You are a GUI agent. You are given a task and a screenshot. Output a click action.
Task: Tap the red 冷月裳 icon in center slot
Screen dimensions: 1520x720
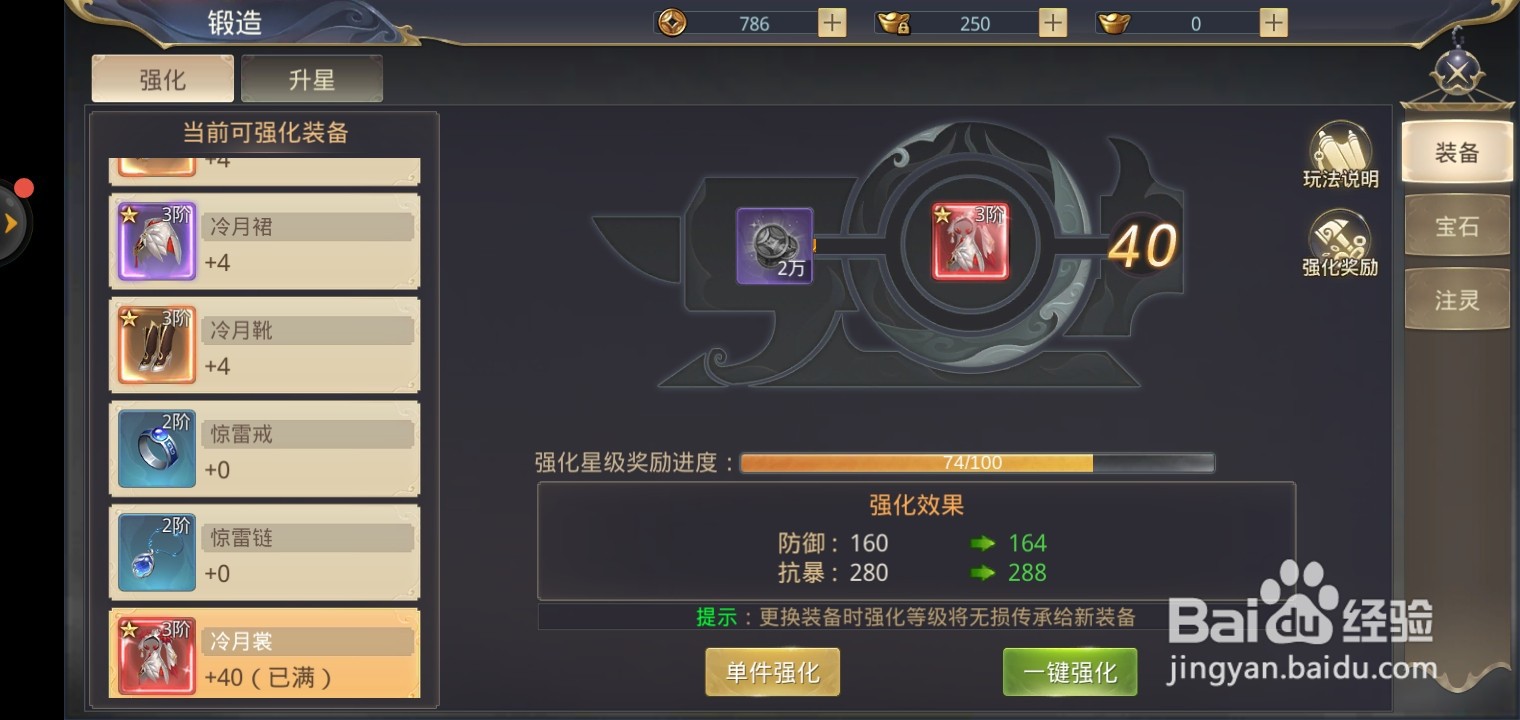[971, 242]
